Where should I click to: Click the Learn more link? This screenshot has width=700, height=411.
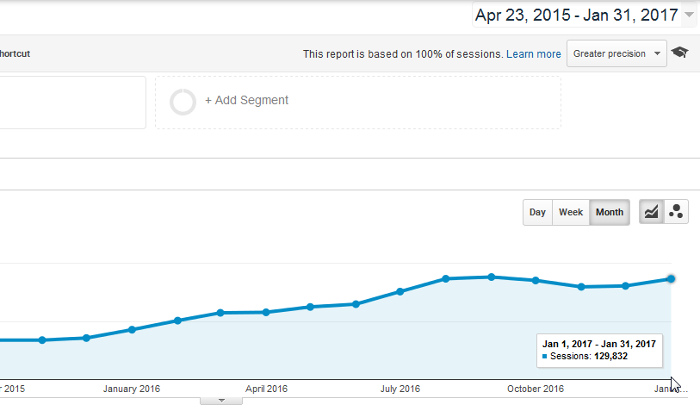533,54
